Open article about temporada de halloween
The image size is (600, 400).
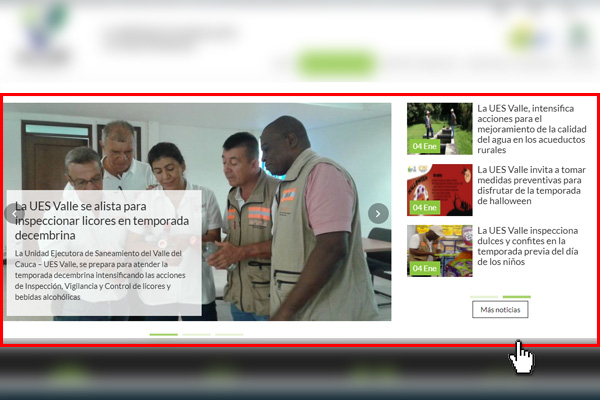pyautogui.click(x=531, y=185)
